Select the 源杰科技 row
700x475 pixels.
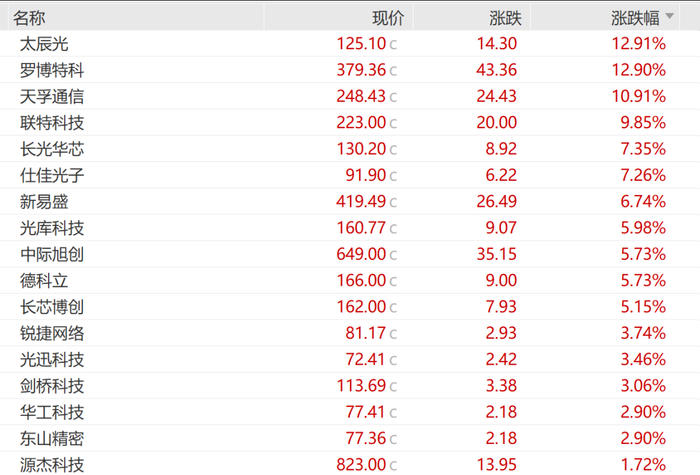pyautogui.click(x=52, y=464)
